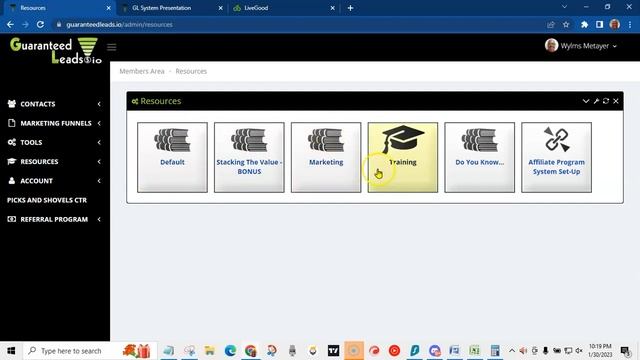Refresh the Resources panel

tap(606, 101)
